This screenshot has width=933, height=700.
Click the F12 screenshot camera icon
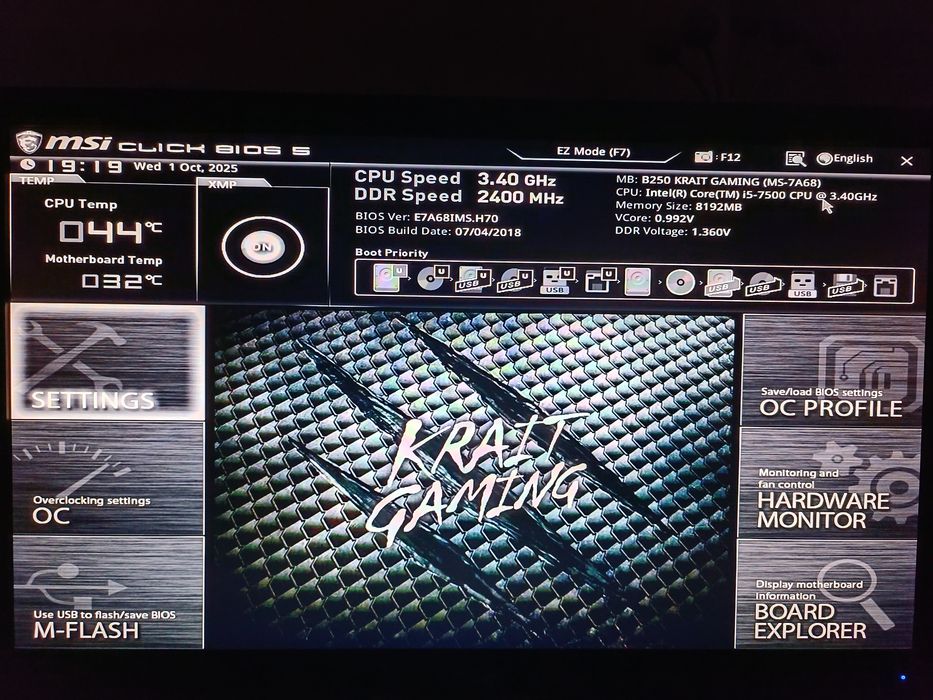point(703,157)
